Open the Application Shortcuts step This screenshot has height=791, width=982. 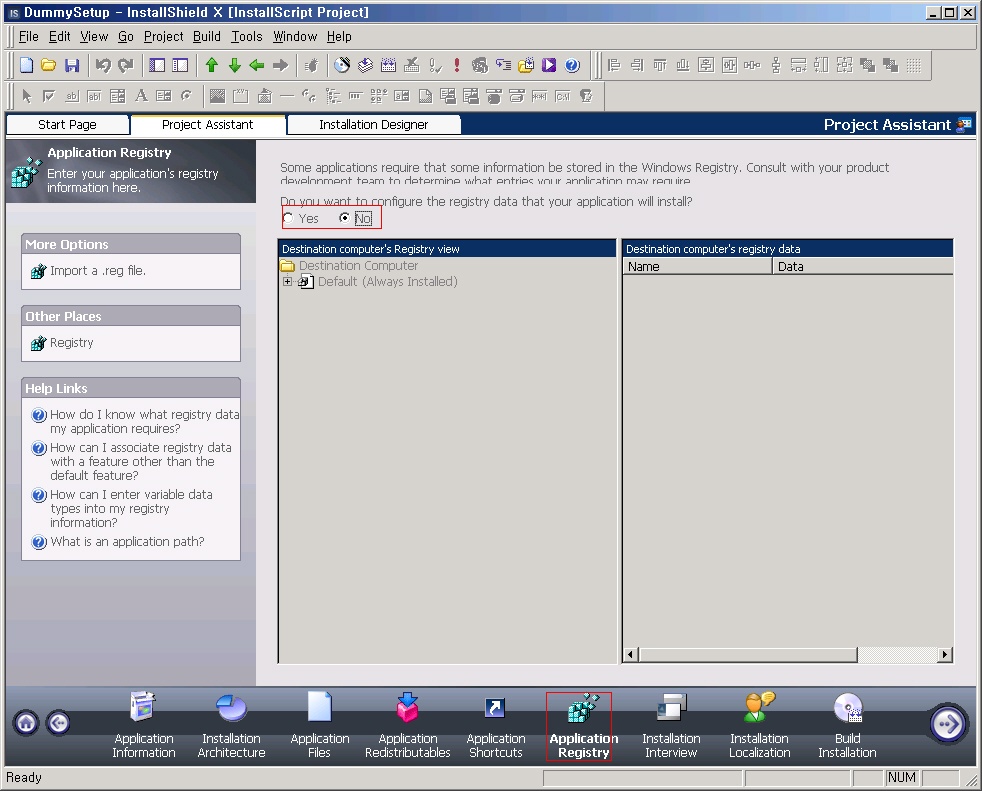coord(495,725)
